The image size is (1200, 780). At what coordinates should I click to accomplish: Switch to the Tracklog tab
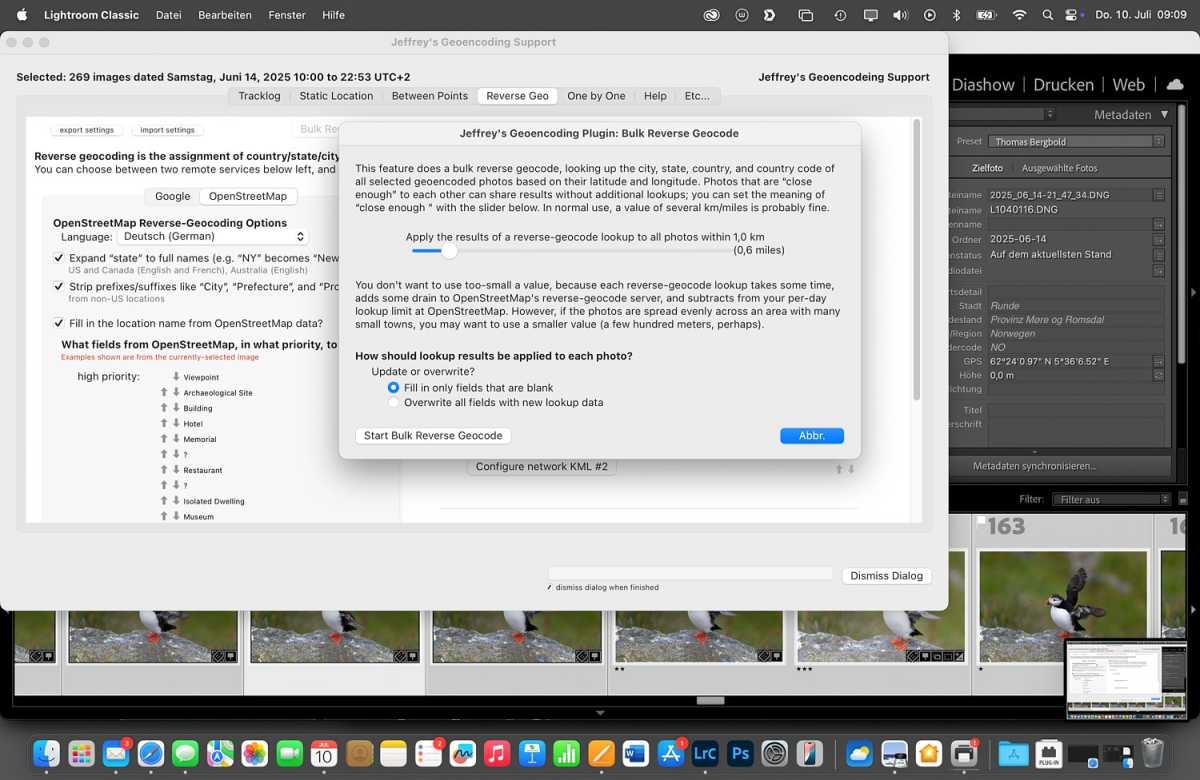pos(259,96)
